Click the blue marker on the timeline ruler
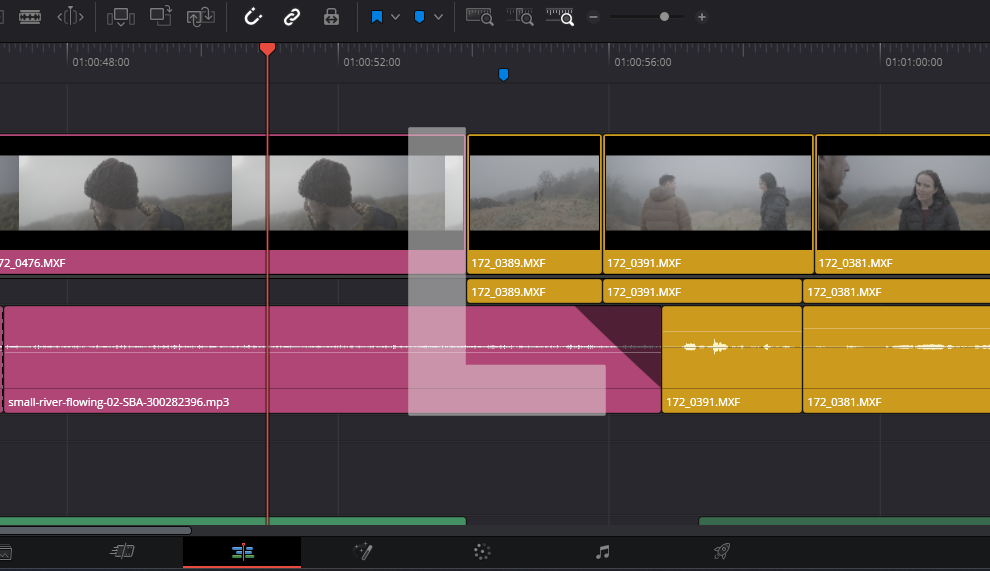Image resolution: width=990 pixels, height=571 pixels. click(503, 75)
